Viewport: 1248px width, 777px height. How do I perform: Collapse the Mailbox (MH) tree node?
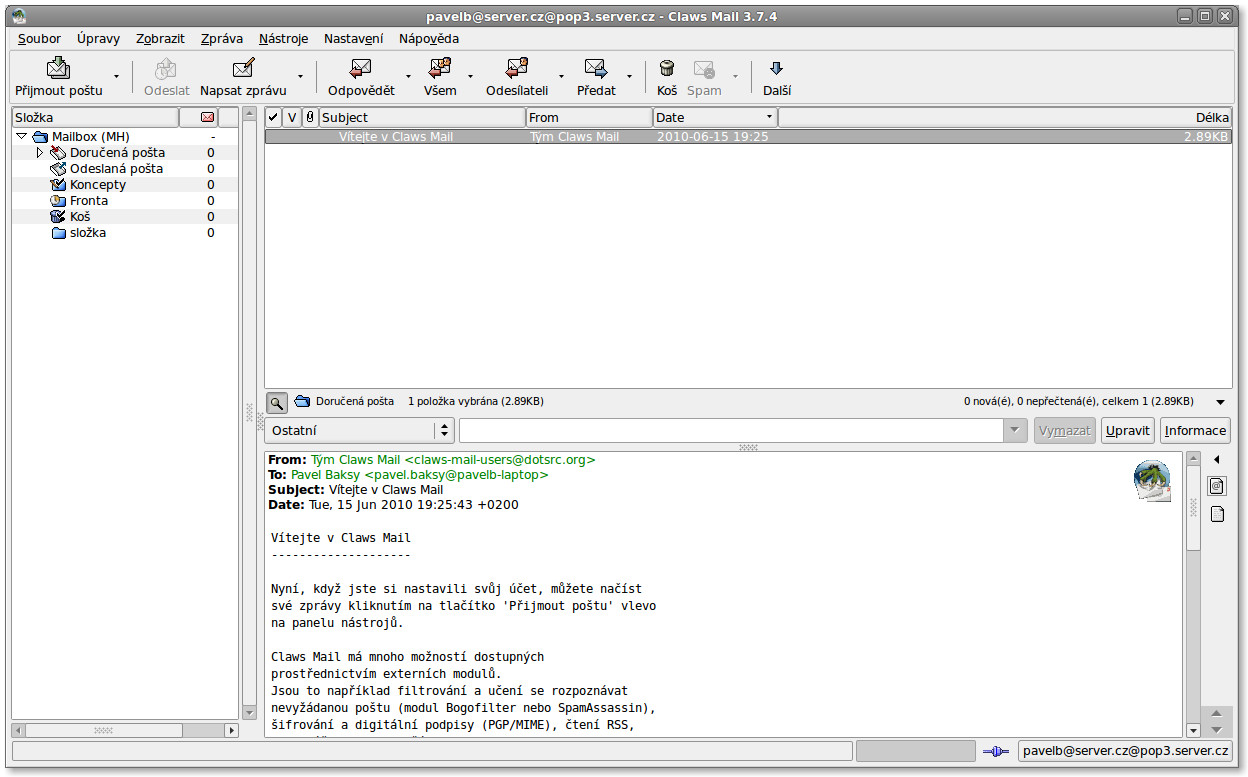pyautogui.click(x=21, y=136)
